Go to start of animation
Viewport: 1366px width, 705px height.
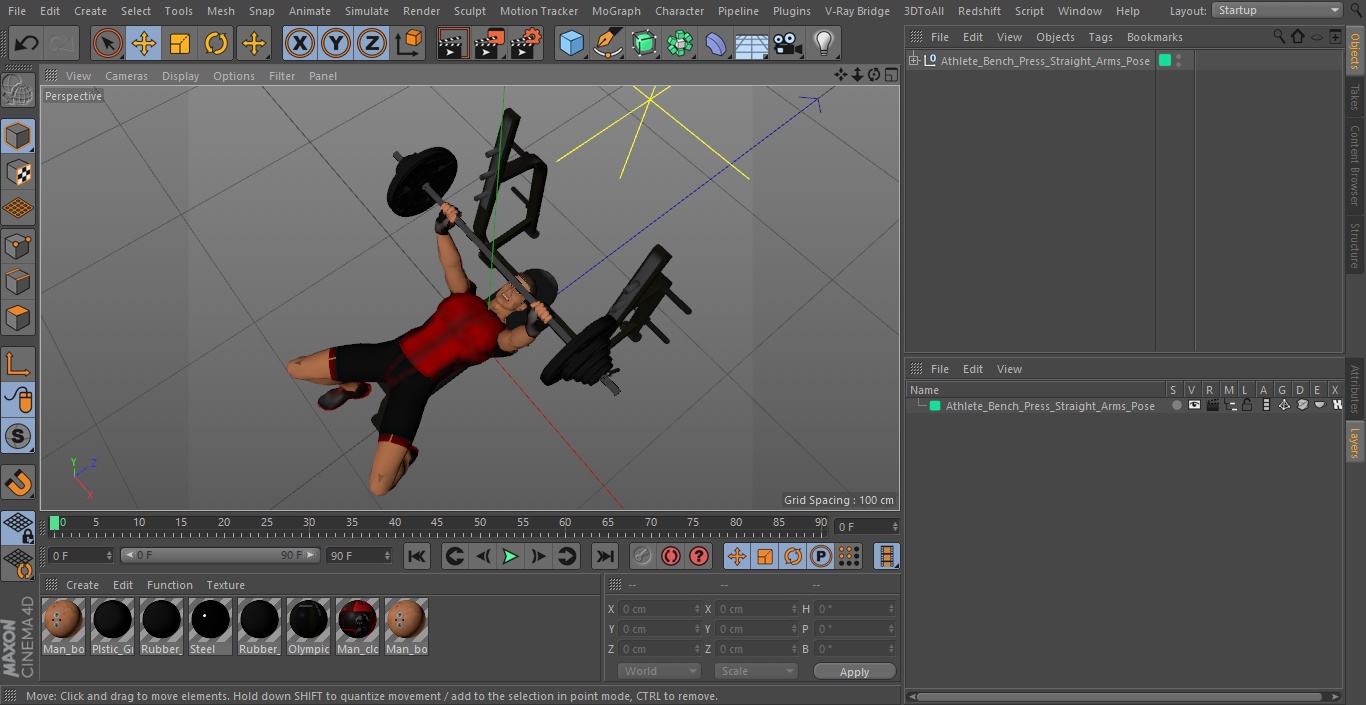point(417,556)
